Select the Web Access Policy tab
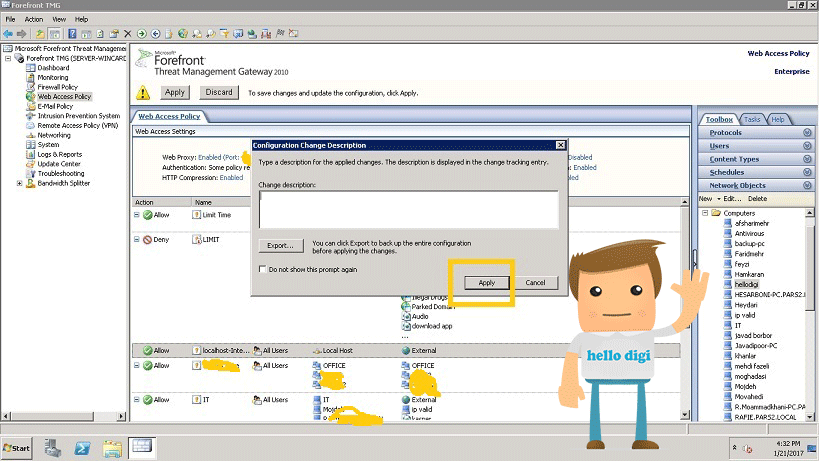This screenshot has height=461, width=819. 169,116
